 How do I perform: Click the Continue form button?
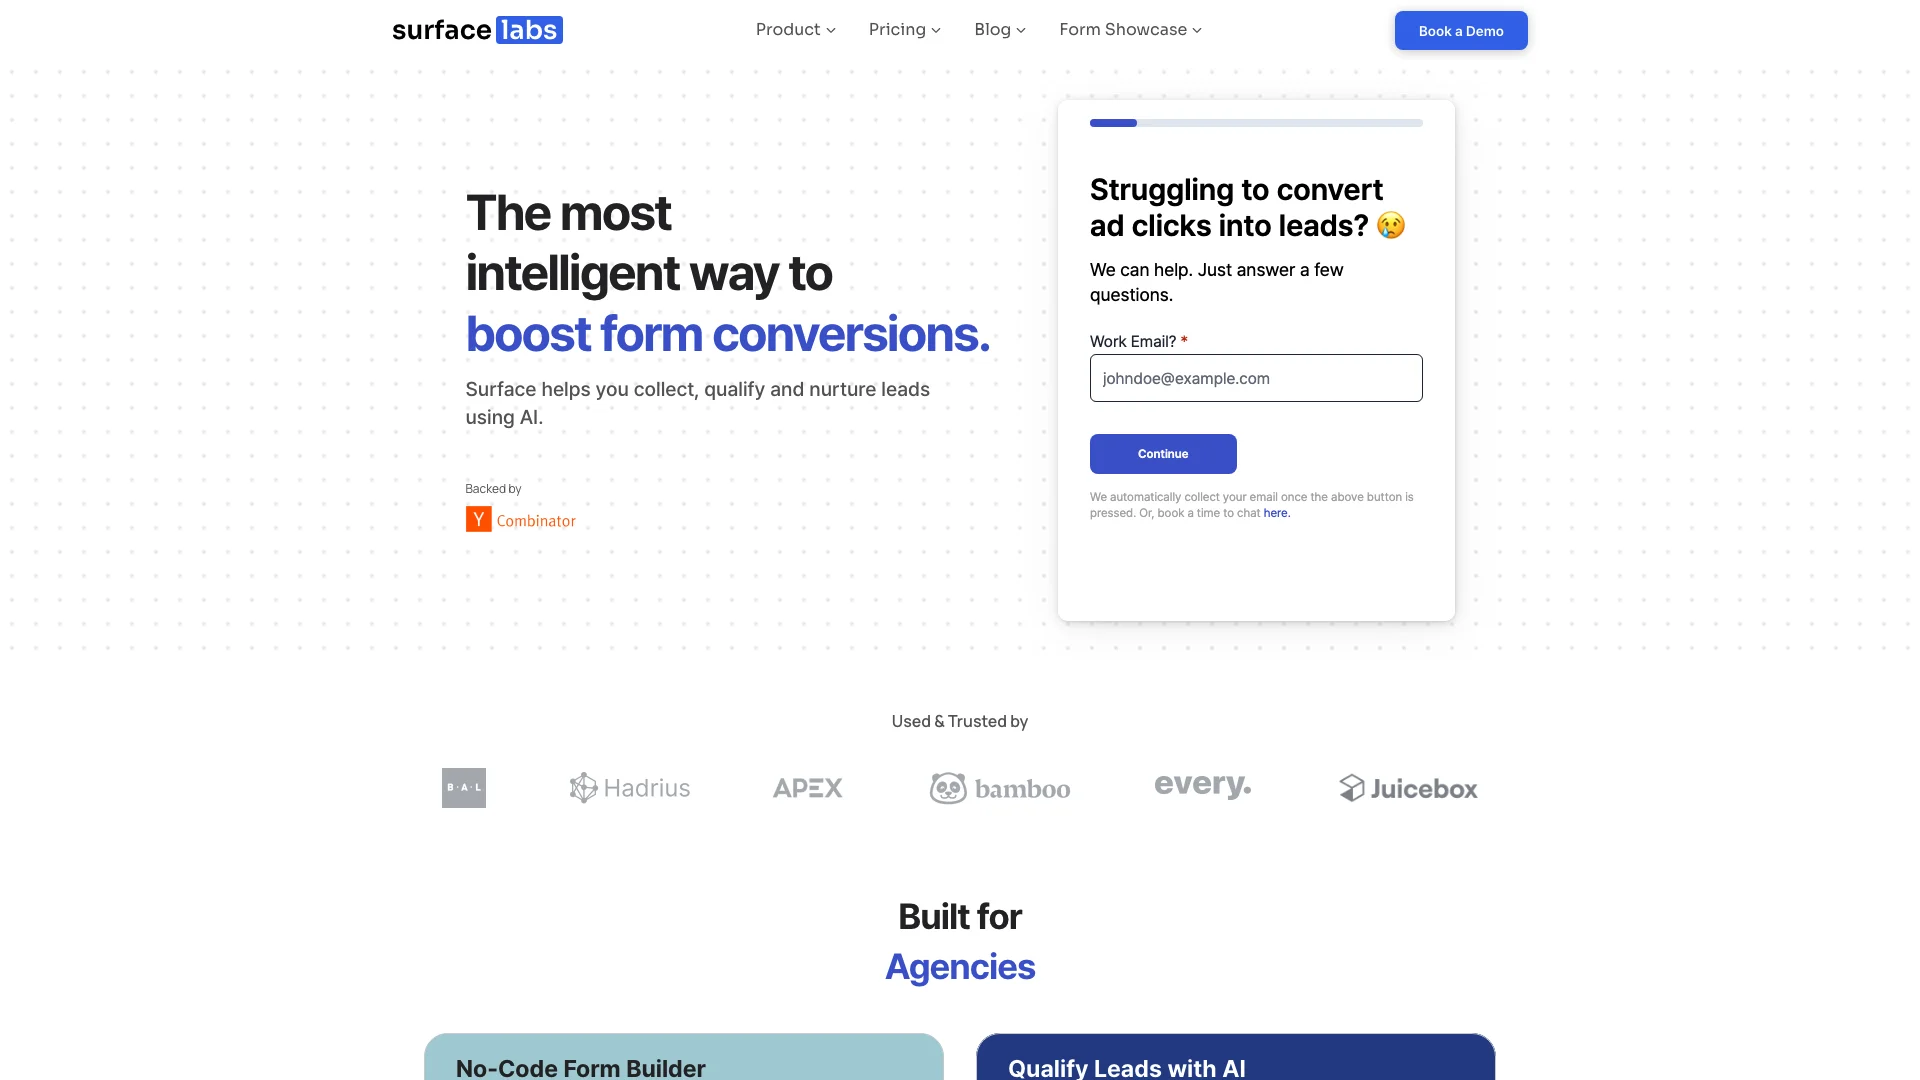coord(1163,454)
